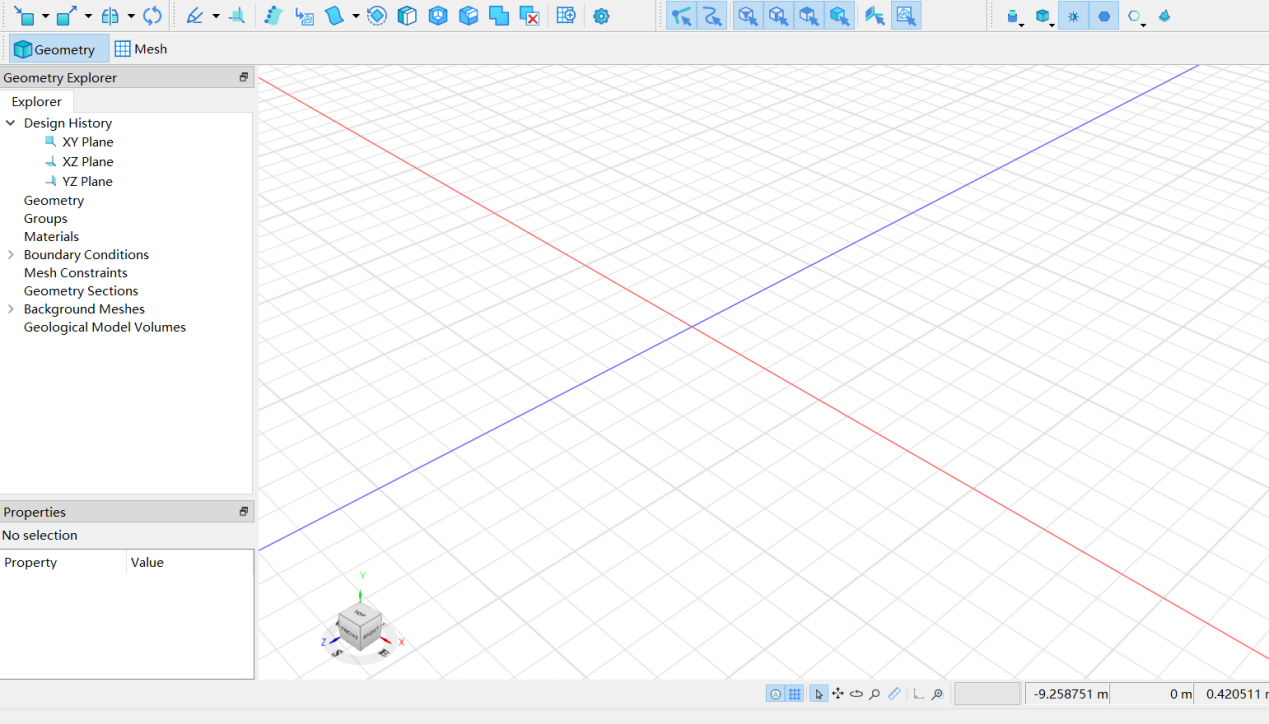1269x724 pixels.
Task: Open dropdown arrow next to mirror tool
Action: tap(131, 16)
